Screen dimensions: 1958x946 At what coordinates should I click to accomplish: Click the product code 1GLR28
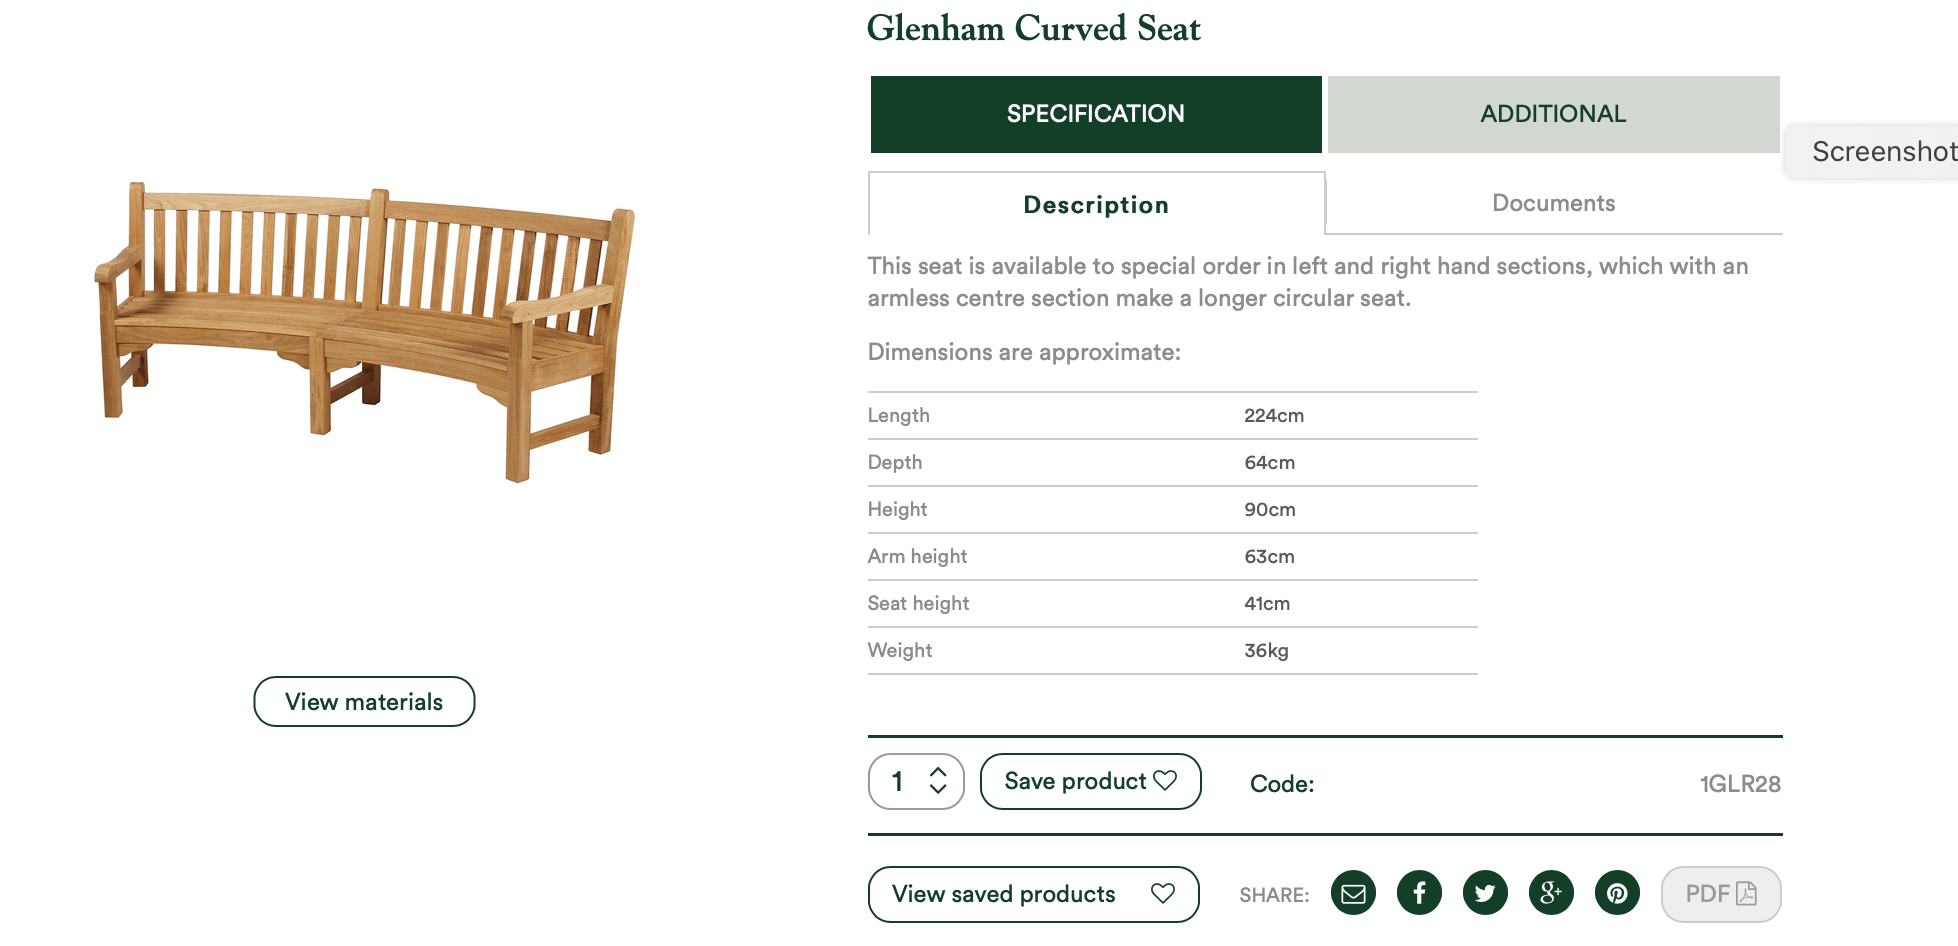click(1740, 784)
